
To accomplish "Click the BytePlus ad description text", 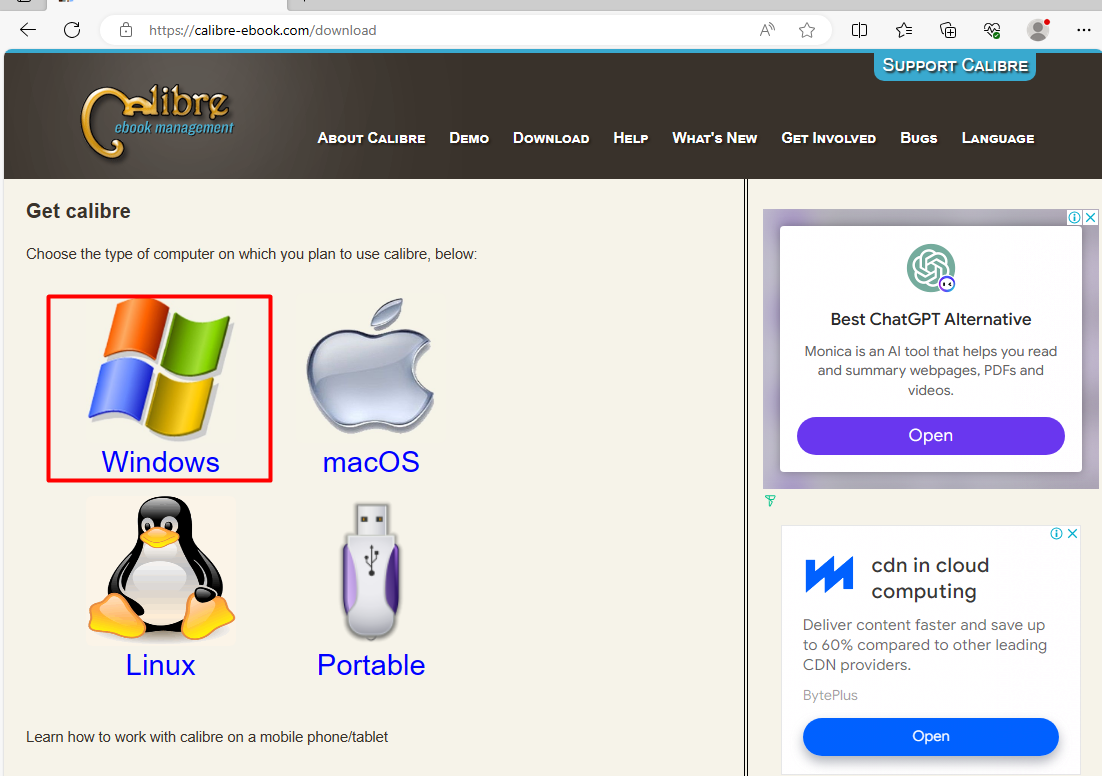I will tap(925, 645).
